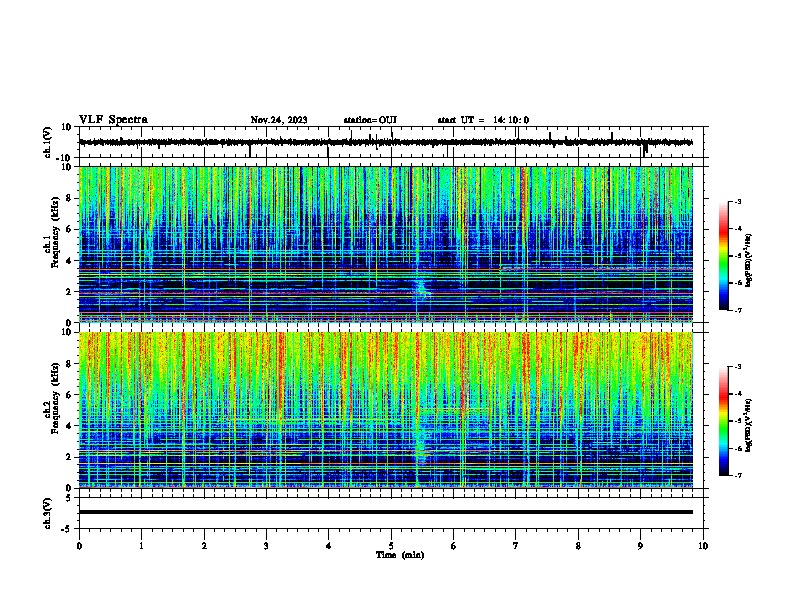
Task: Click the ch.2 color scale log(PSD) label
Action: pos(748,425)
